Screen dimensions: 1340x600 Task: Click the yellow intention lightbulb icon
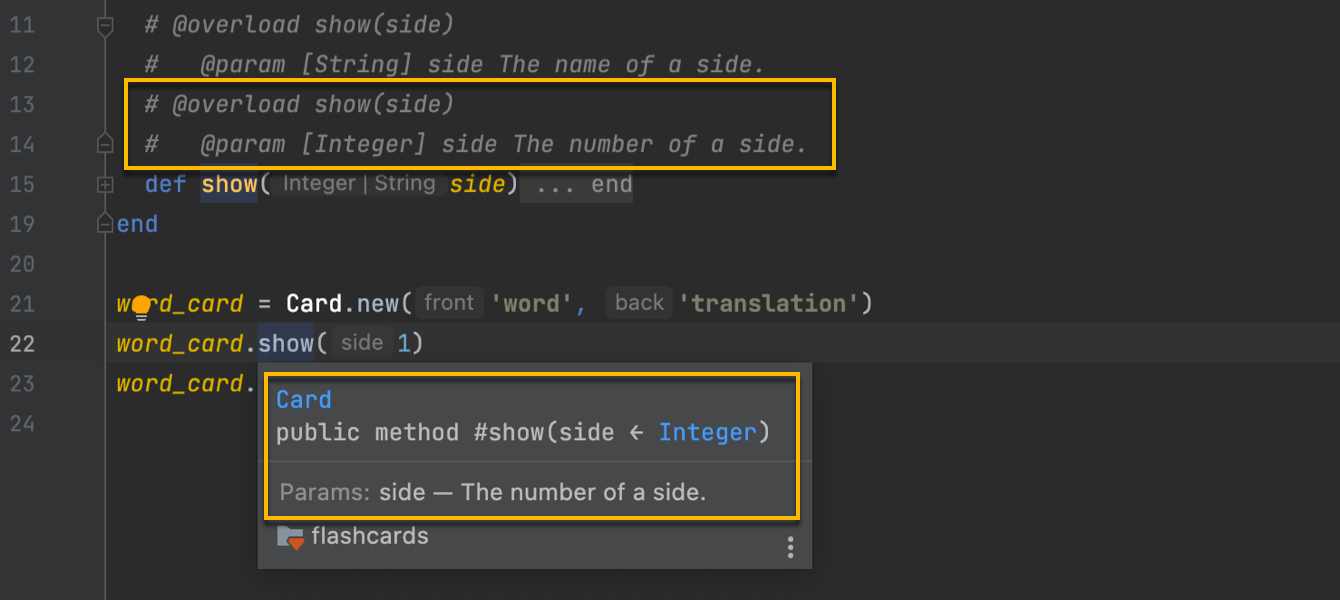141,306
